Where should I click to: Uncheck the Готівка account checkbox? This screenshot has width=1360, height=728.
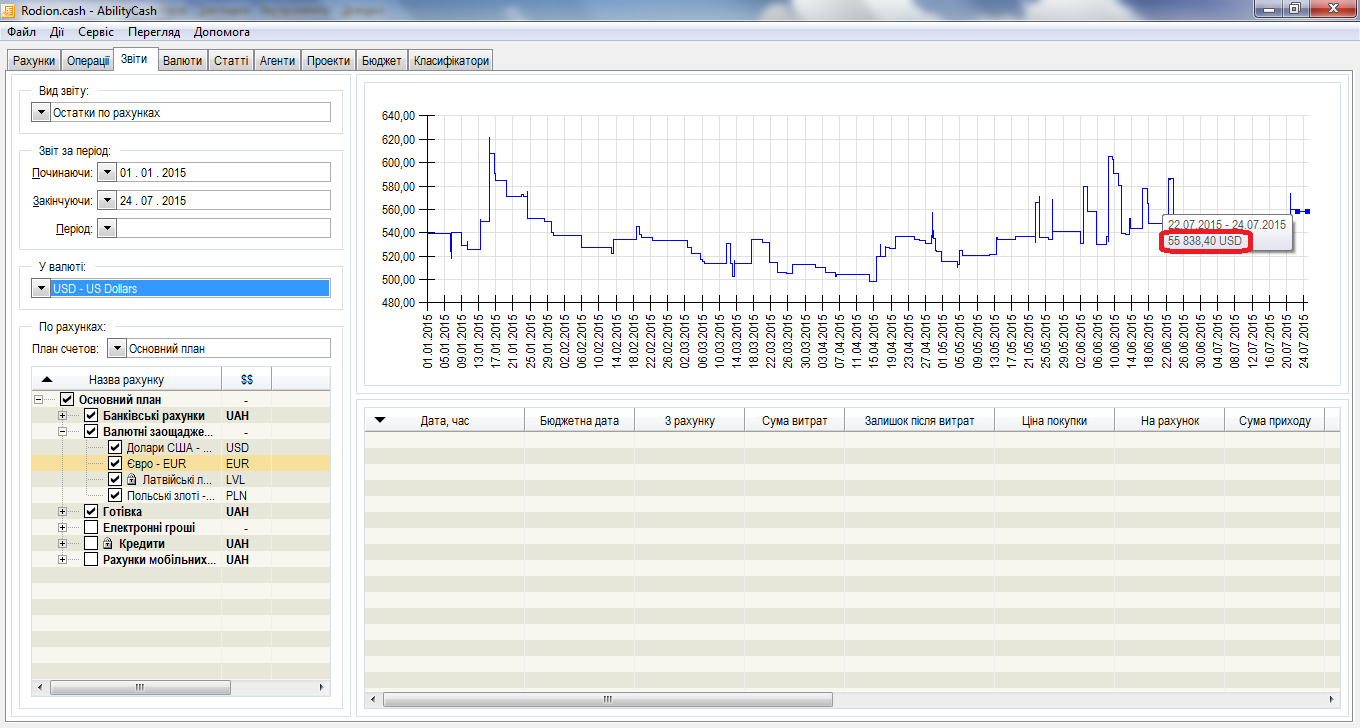pos(91,512)
